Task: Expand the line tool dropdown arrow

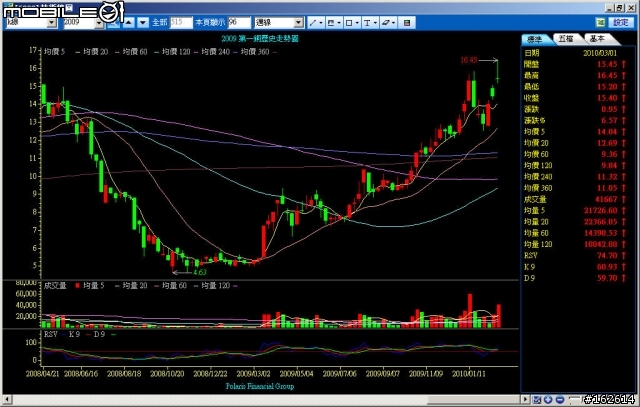Action: pyautogui.click(x=322, y=23)
